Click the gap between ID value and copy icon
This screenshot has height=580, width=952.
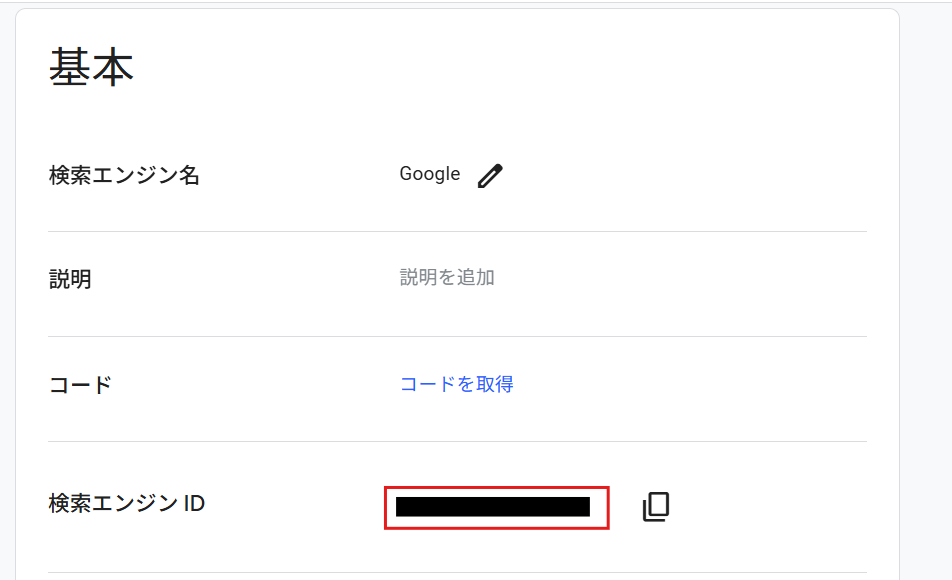(625, 507)
